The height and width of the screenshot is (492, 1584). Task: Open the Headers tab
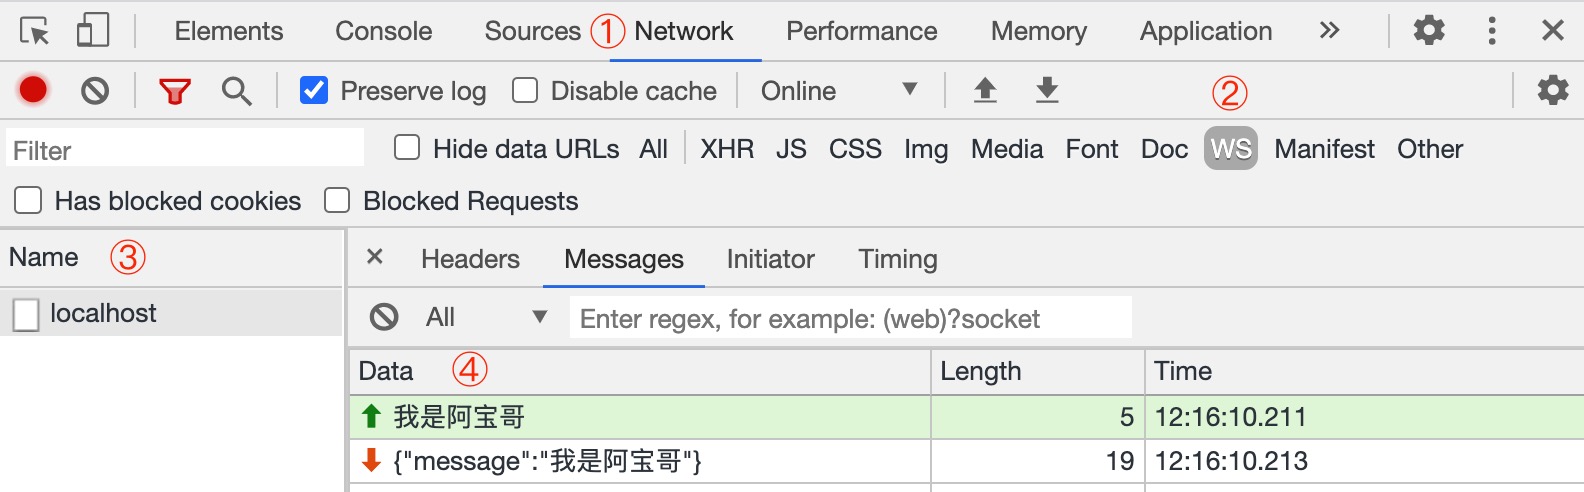470,259
